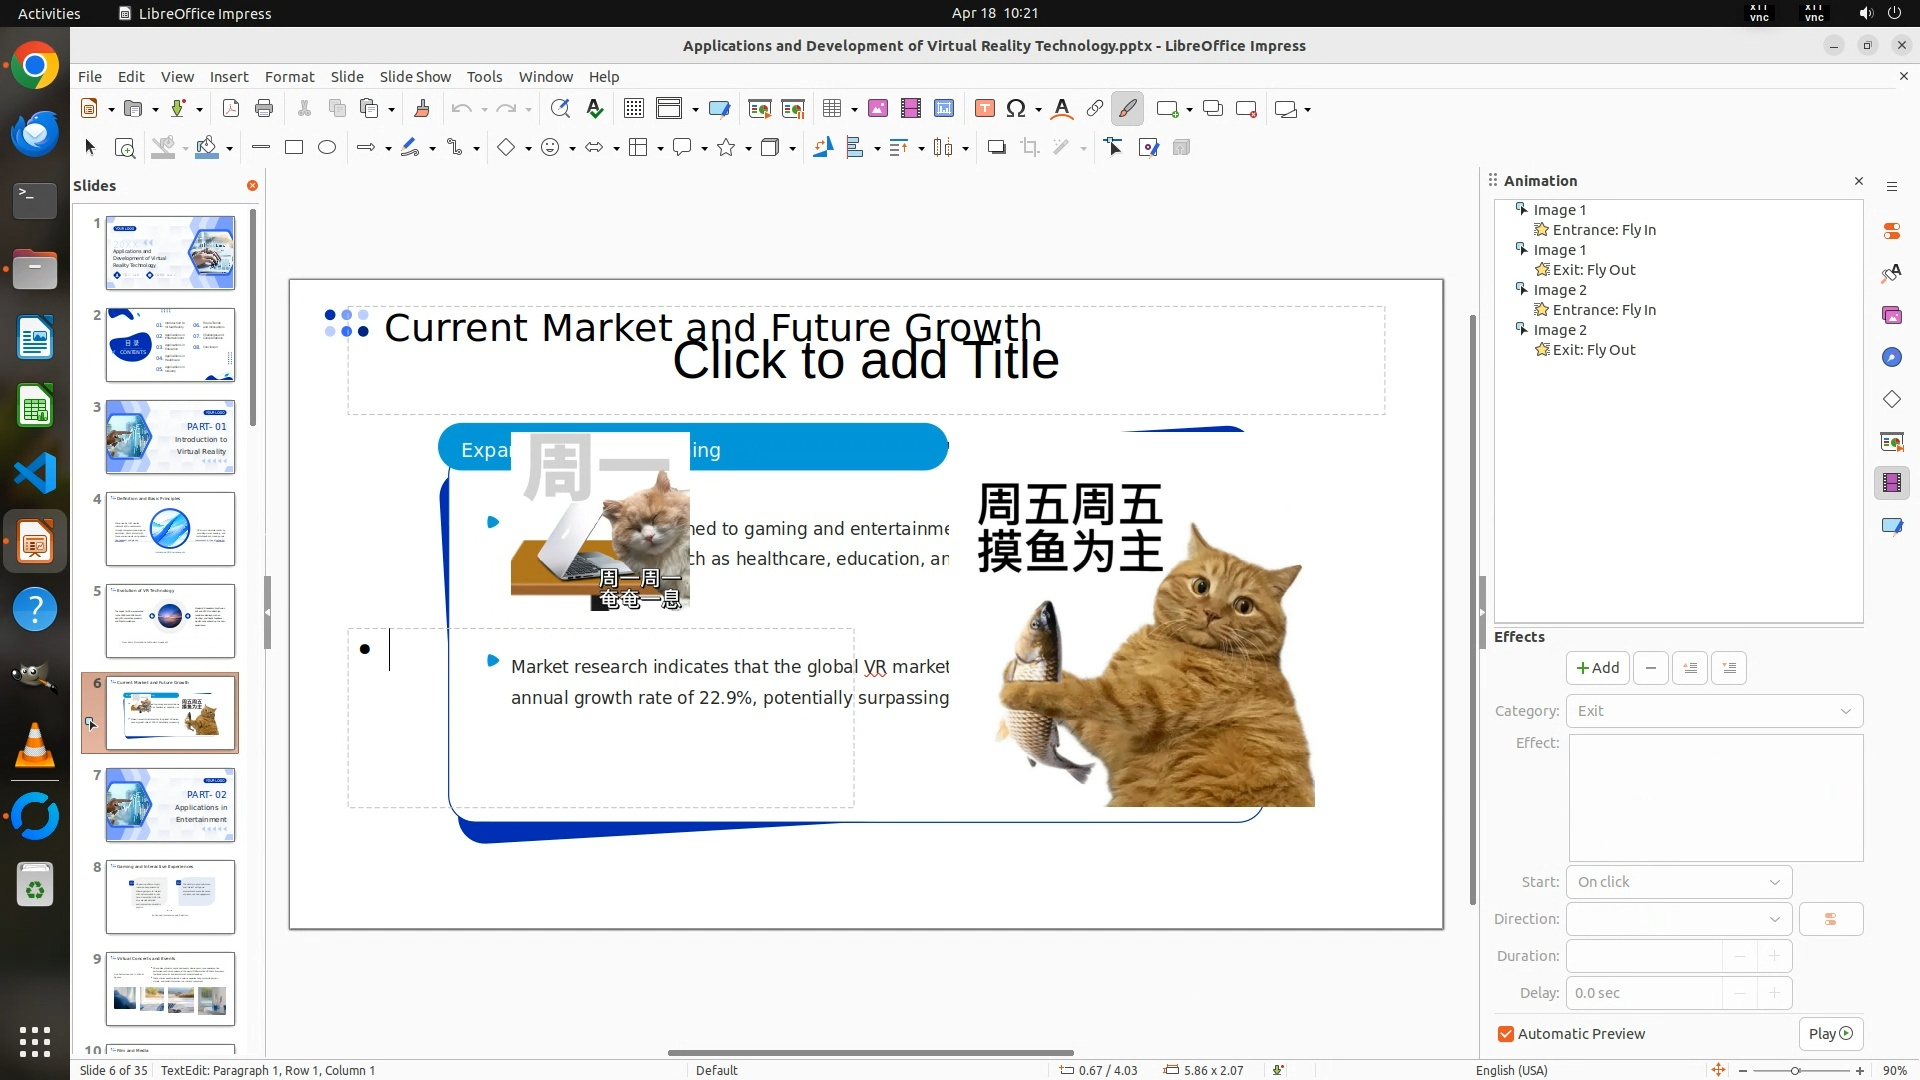1920x1080 pixels.
Task: Expand the Direction dropdown
Action: 1678,919
